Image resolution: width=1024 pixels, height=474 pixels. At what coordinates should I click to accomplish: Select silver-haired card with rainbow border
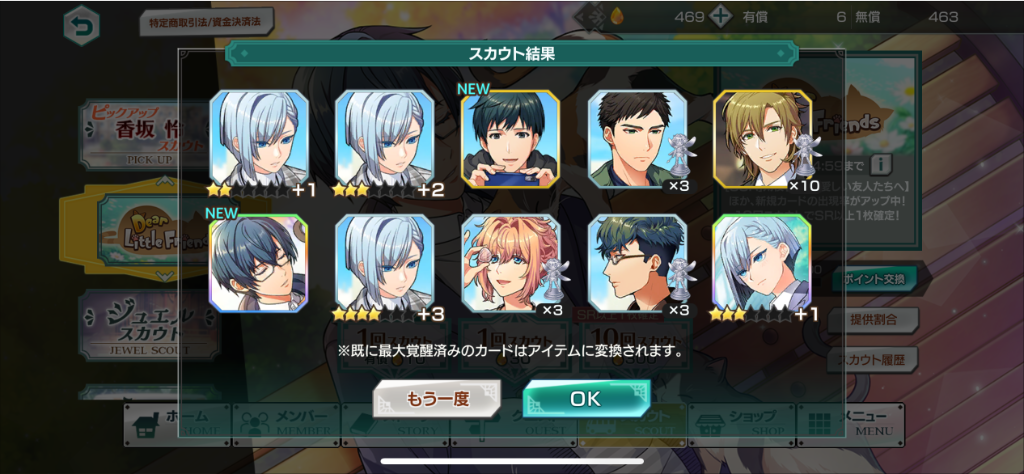point(761,263)
